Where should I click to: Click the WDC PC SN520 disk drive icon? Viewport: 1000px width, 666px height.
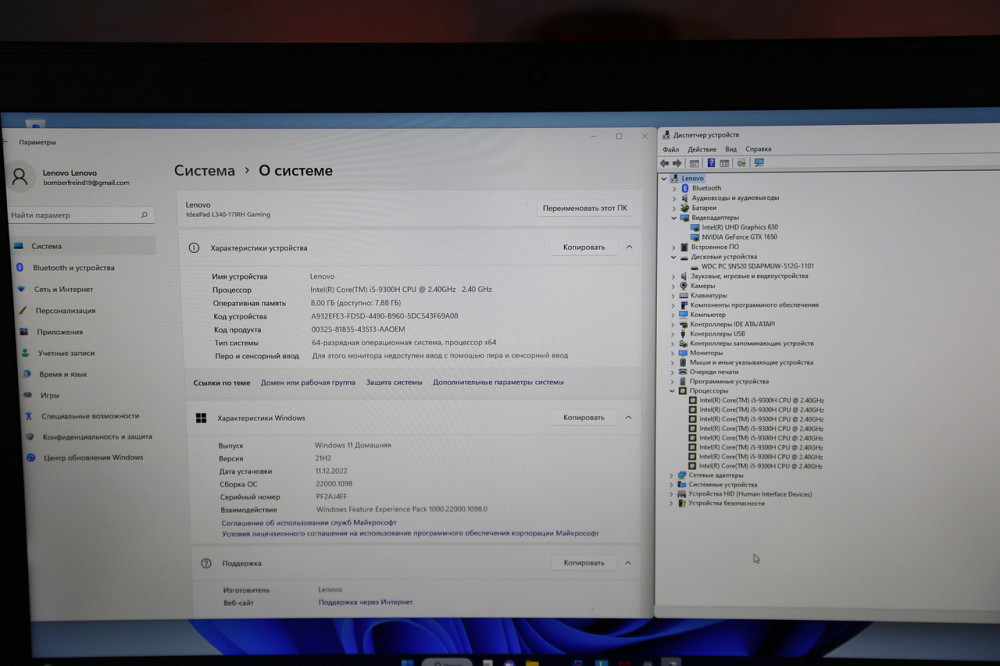click(x=695, y=266)
